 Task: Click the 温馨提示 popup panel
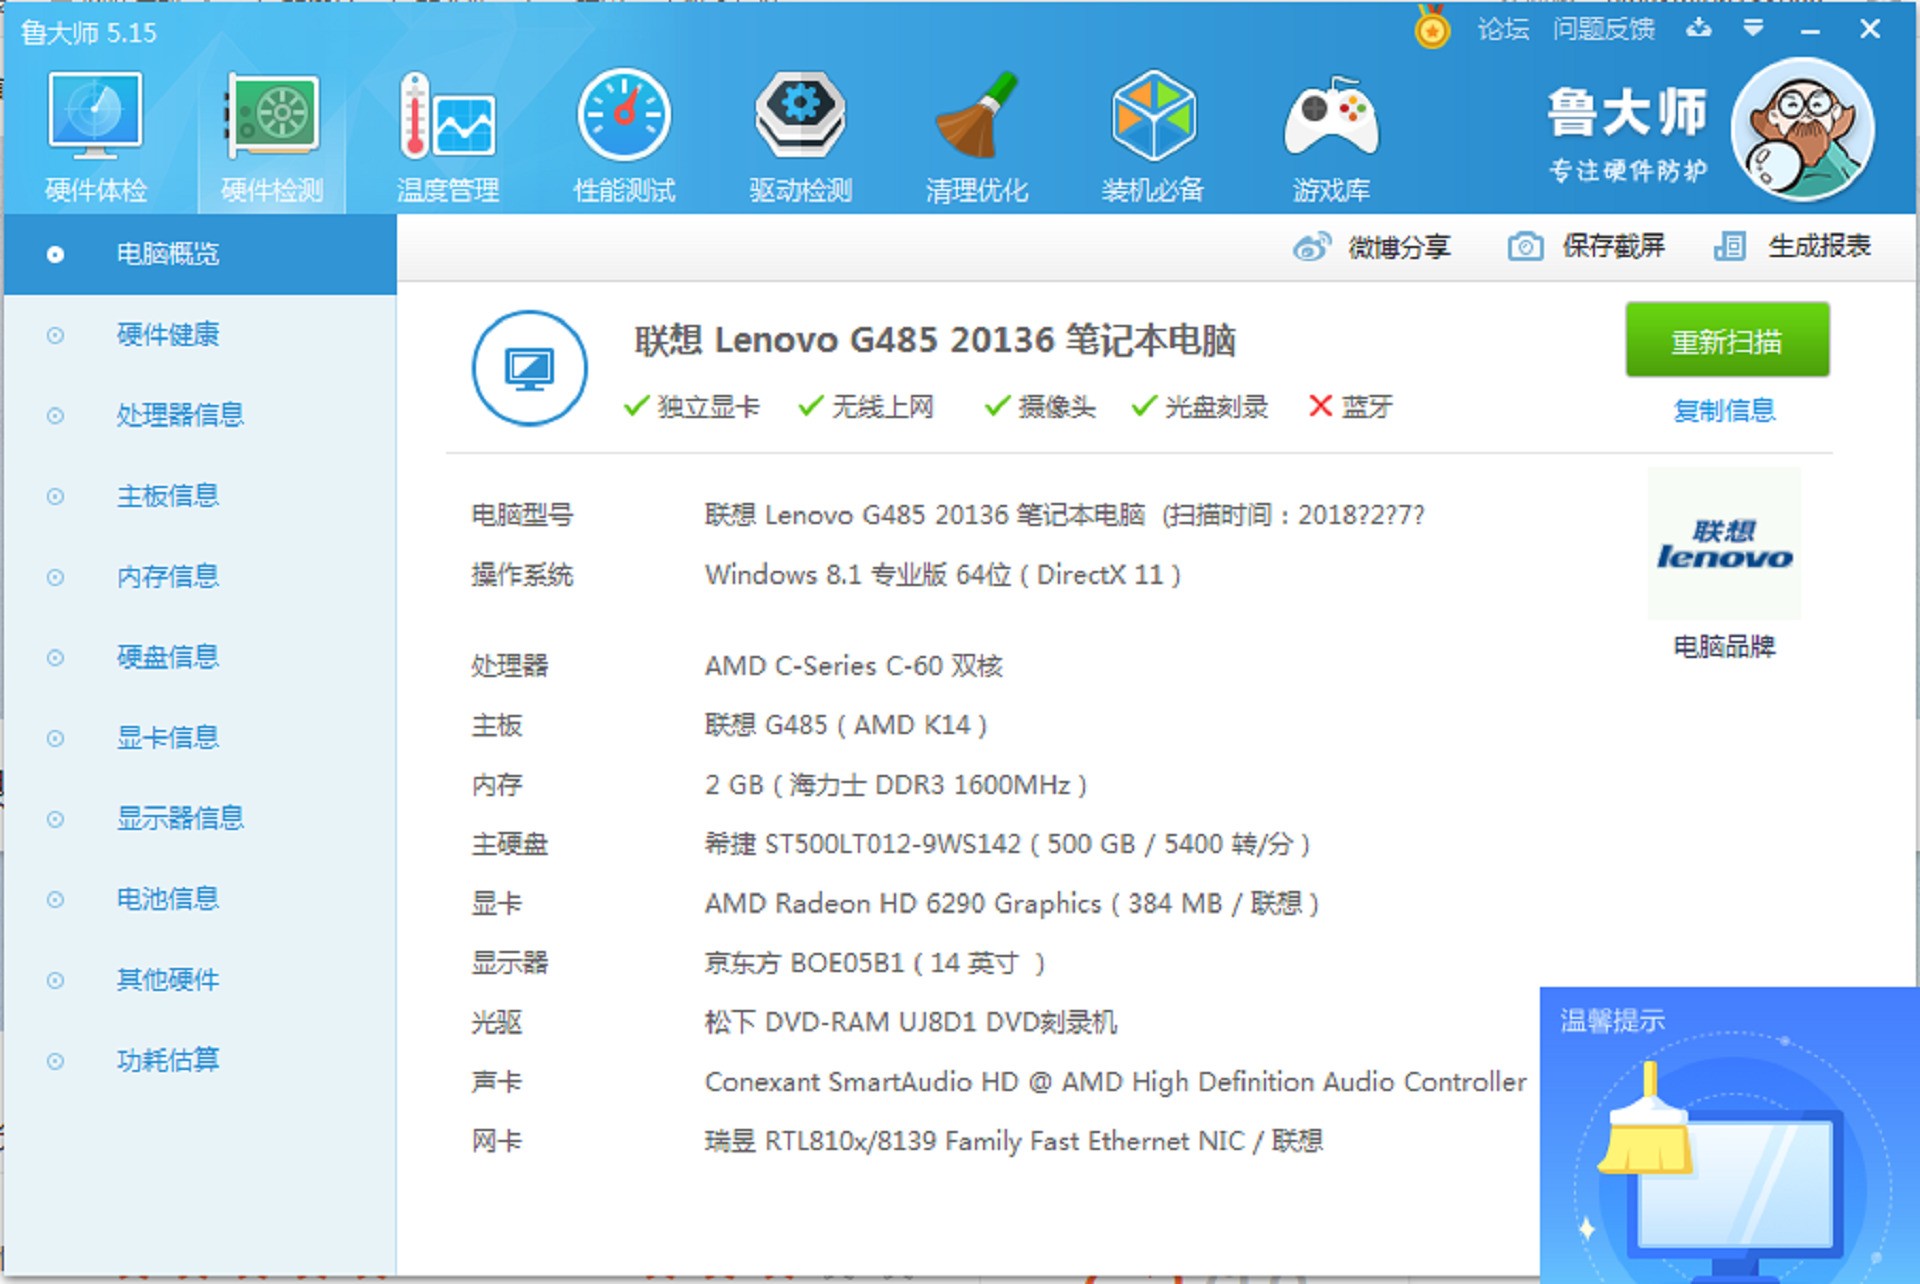pyautogui.click(x=1729, y=1135)
